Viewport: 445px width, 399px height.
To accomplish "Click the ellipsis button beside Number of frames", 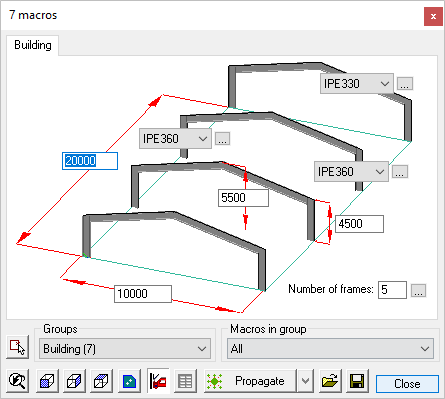I will (418, 290).
